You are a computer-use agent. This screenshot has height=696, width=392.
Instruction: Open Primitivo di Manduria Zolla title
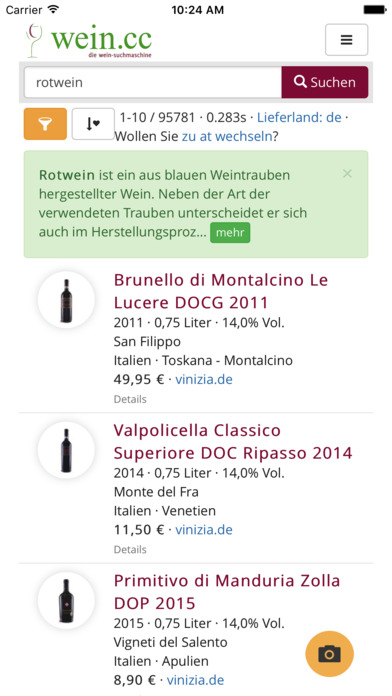(x=227, y=592)
